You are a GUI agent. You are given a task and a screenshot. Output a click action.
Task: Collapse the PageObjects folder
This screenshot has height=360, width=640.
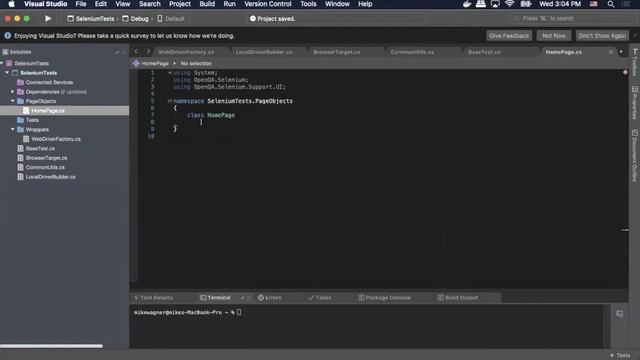[x=13, y=101]
